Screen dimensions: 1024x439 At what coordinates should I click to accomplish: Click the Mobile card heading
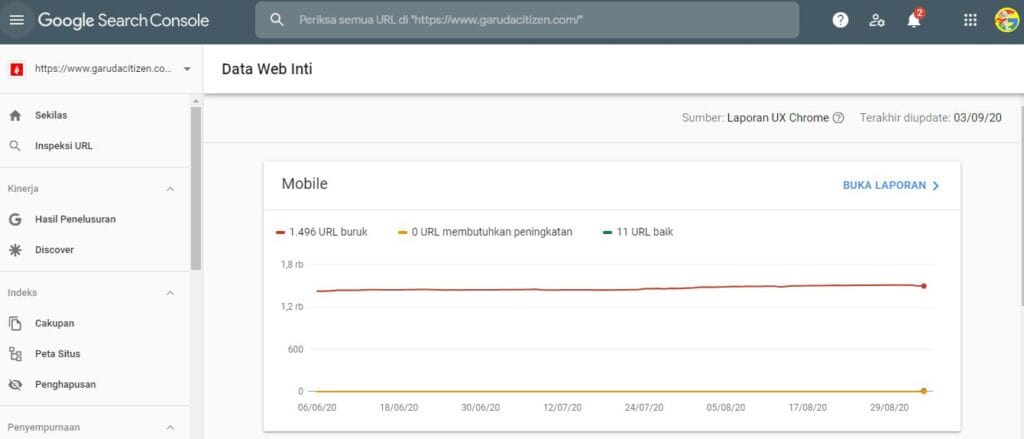pos(304,184)
